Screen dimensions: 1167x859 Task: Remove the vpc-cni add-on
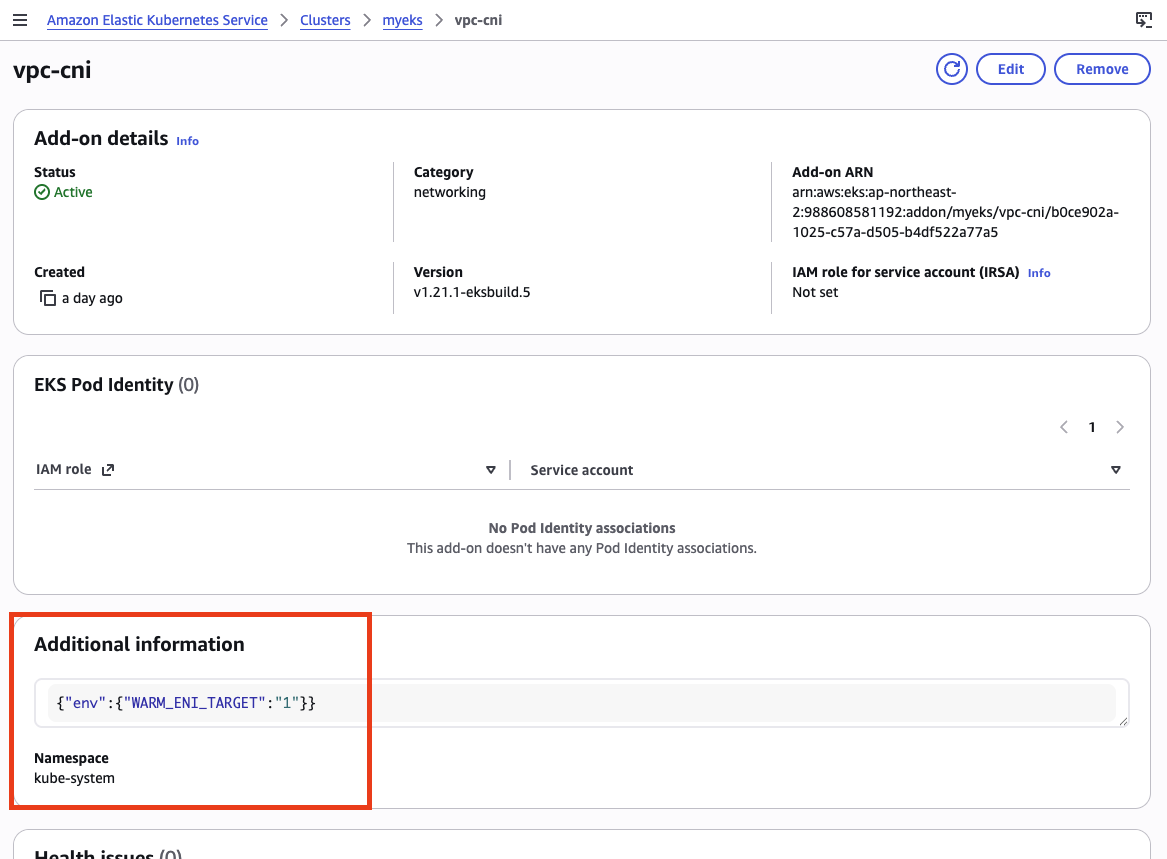(1102, 69)
